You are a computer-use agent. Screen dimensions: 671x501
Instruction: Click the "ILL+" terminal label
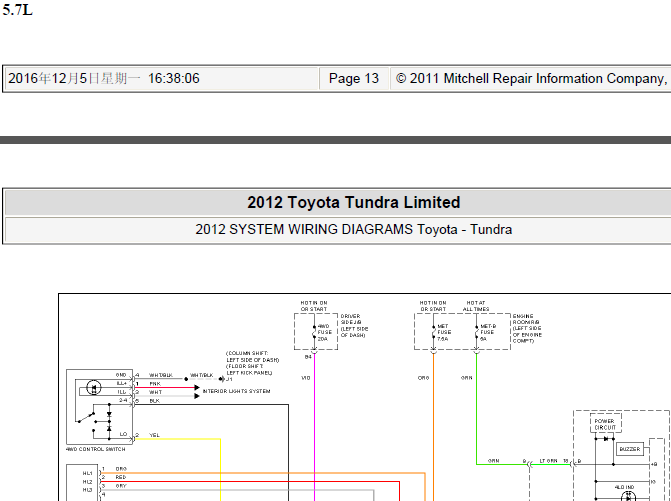tap(122, 383)
